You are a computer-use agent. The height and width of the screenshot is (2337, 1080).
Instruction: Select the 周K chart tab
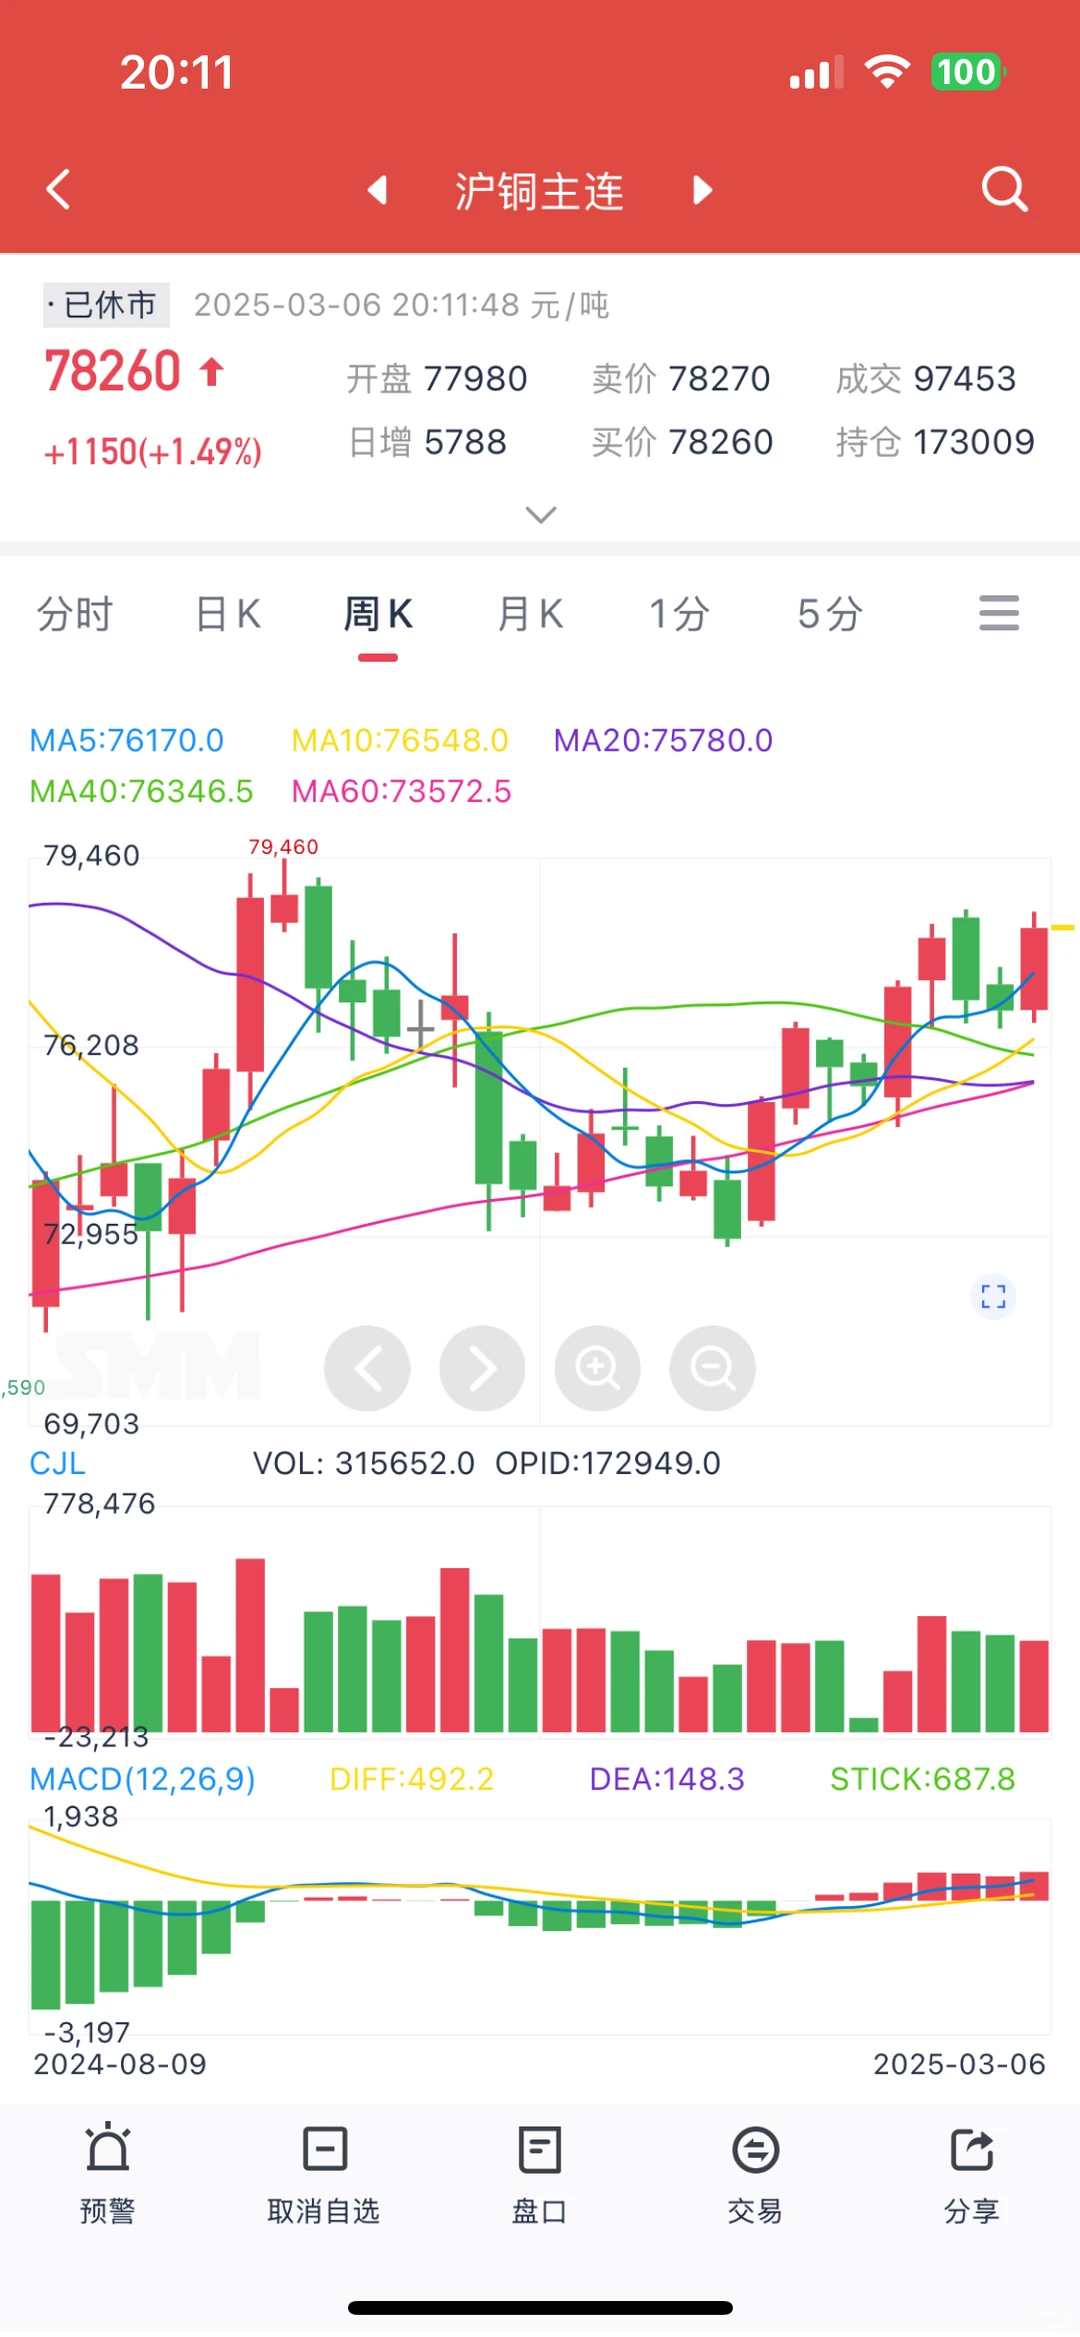click(378, 614)
